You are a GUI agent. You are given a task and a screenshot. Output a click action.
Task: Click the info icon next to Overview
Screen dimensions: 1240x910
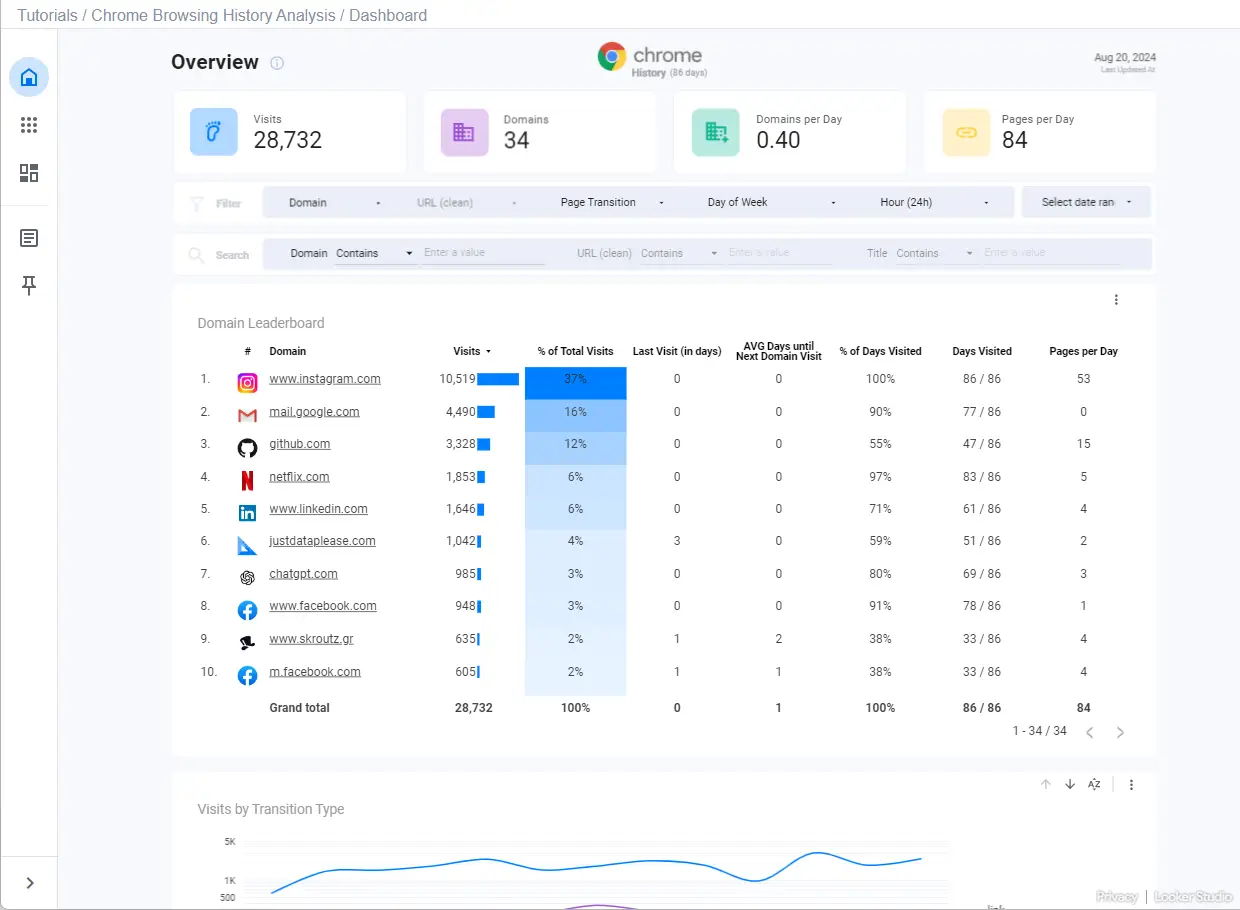click(277, 63)
